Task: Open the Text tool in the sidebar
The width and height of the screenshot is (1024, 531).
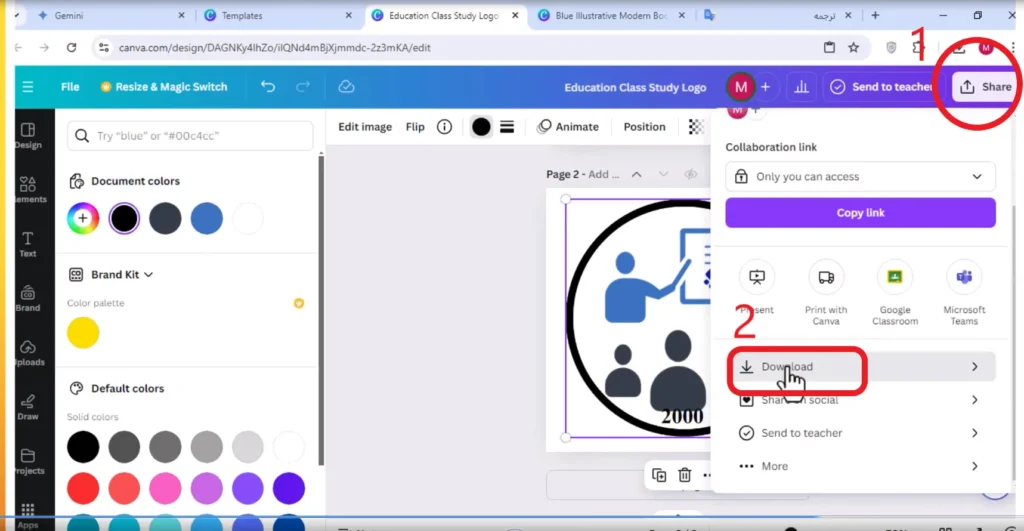Action: pos(27,244)
